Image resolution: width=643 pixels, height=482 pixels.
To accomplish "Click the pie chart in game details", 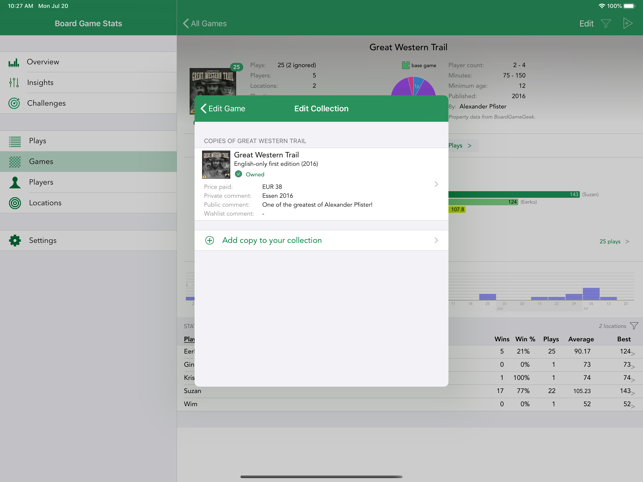I will tap(413, 86).
